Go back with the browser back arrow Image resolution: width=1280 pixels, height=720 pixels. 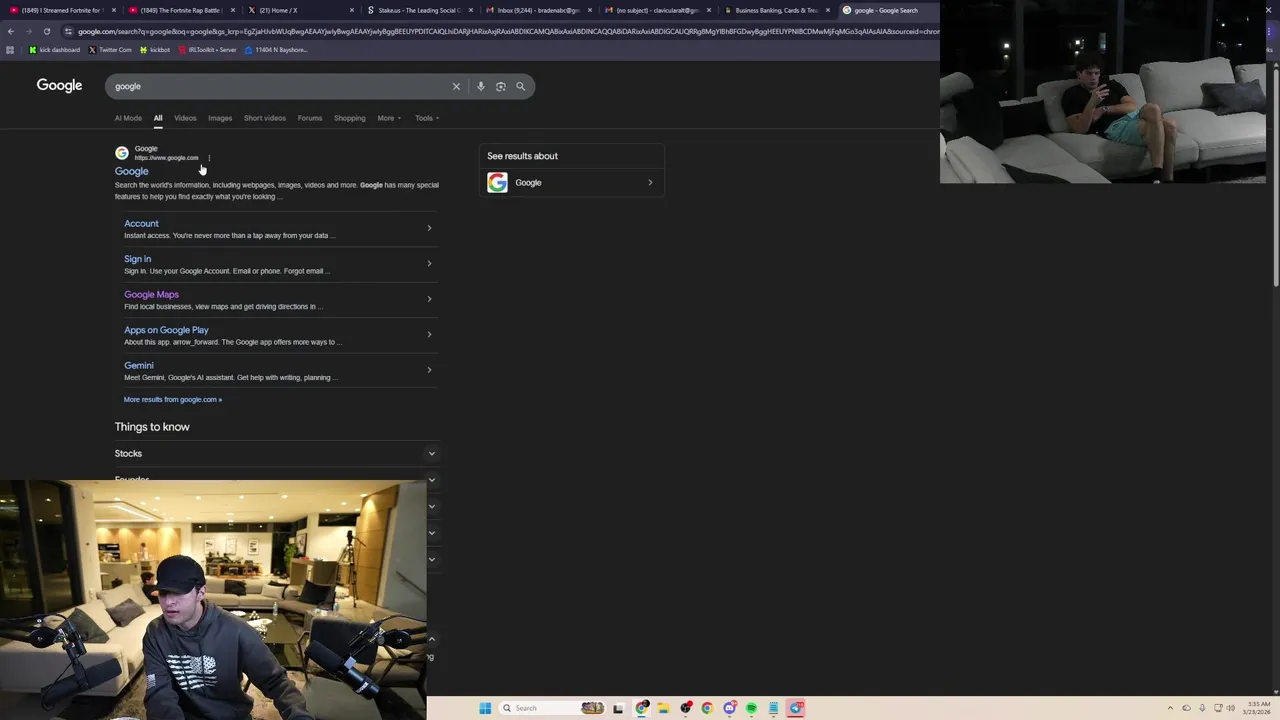point(11,31)
